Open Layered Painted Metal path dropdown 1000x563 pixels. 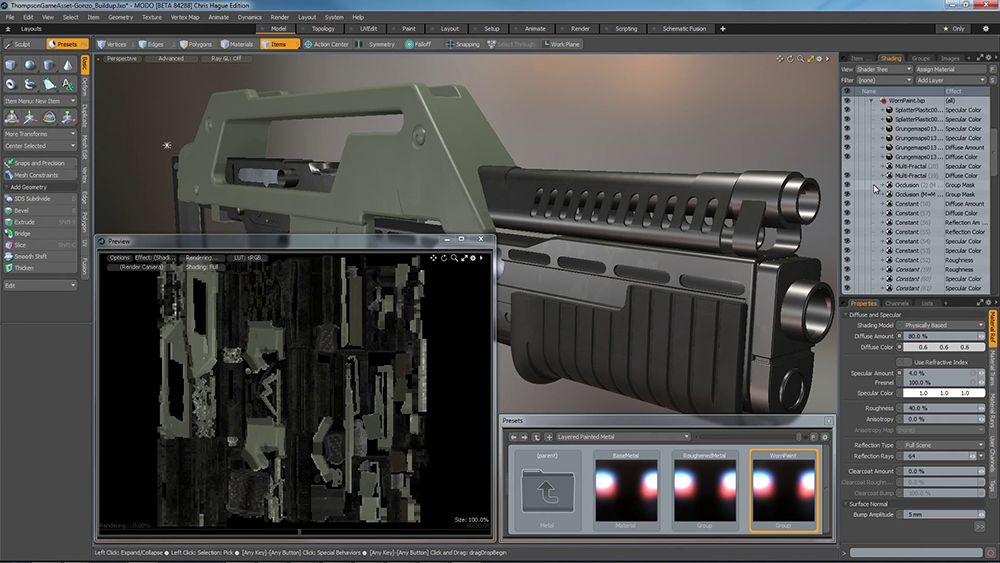pos(622,437)
